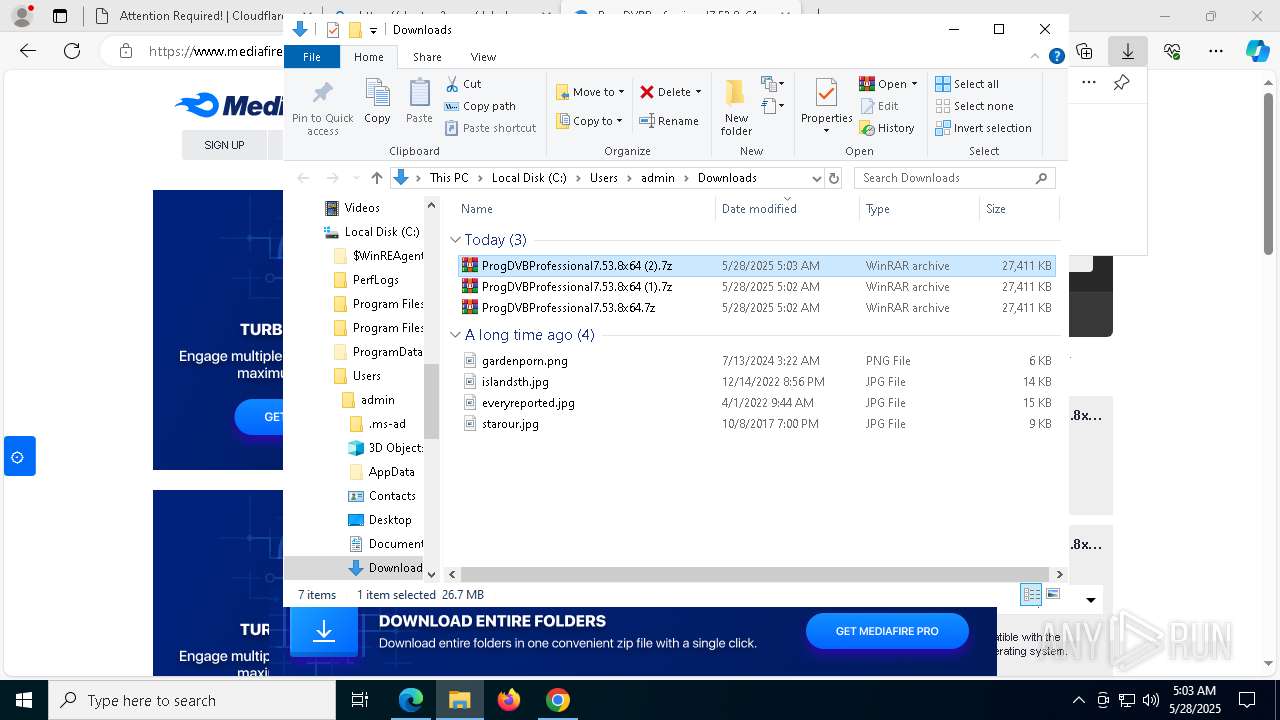Click Paste shortcut in ribbon
The height and width of the screenshot is (720, 1280).
coord(490,128)
